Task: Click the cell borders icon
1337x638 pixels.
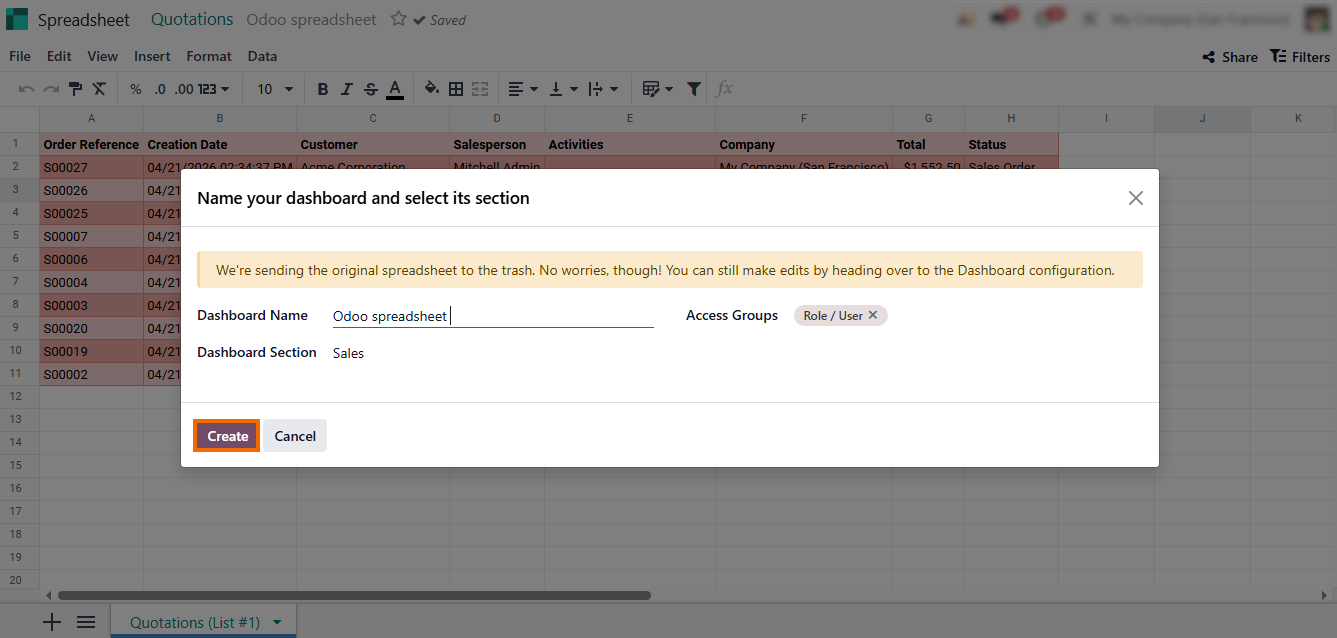Action: 456,89
